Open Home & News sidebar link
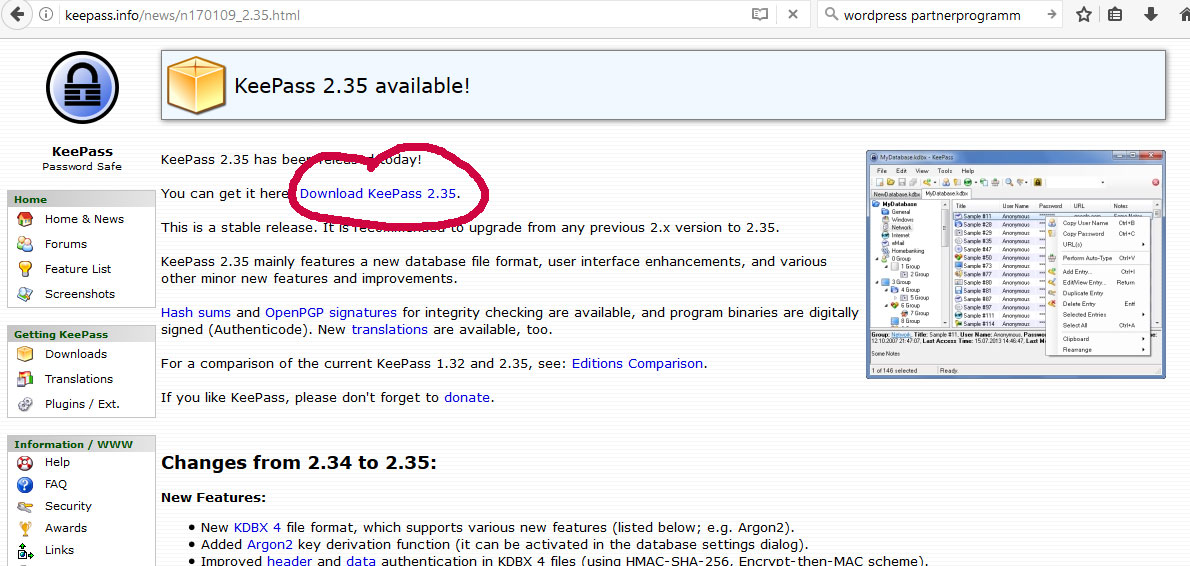This screenshot has width=1190, height=566. (x=84, y=219)
